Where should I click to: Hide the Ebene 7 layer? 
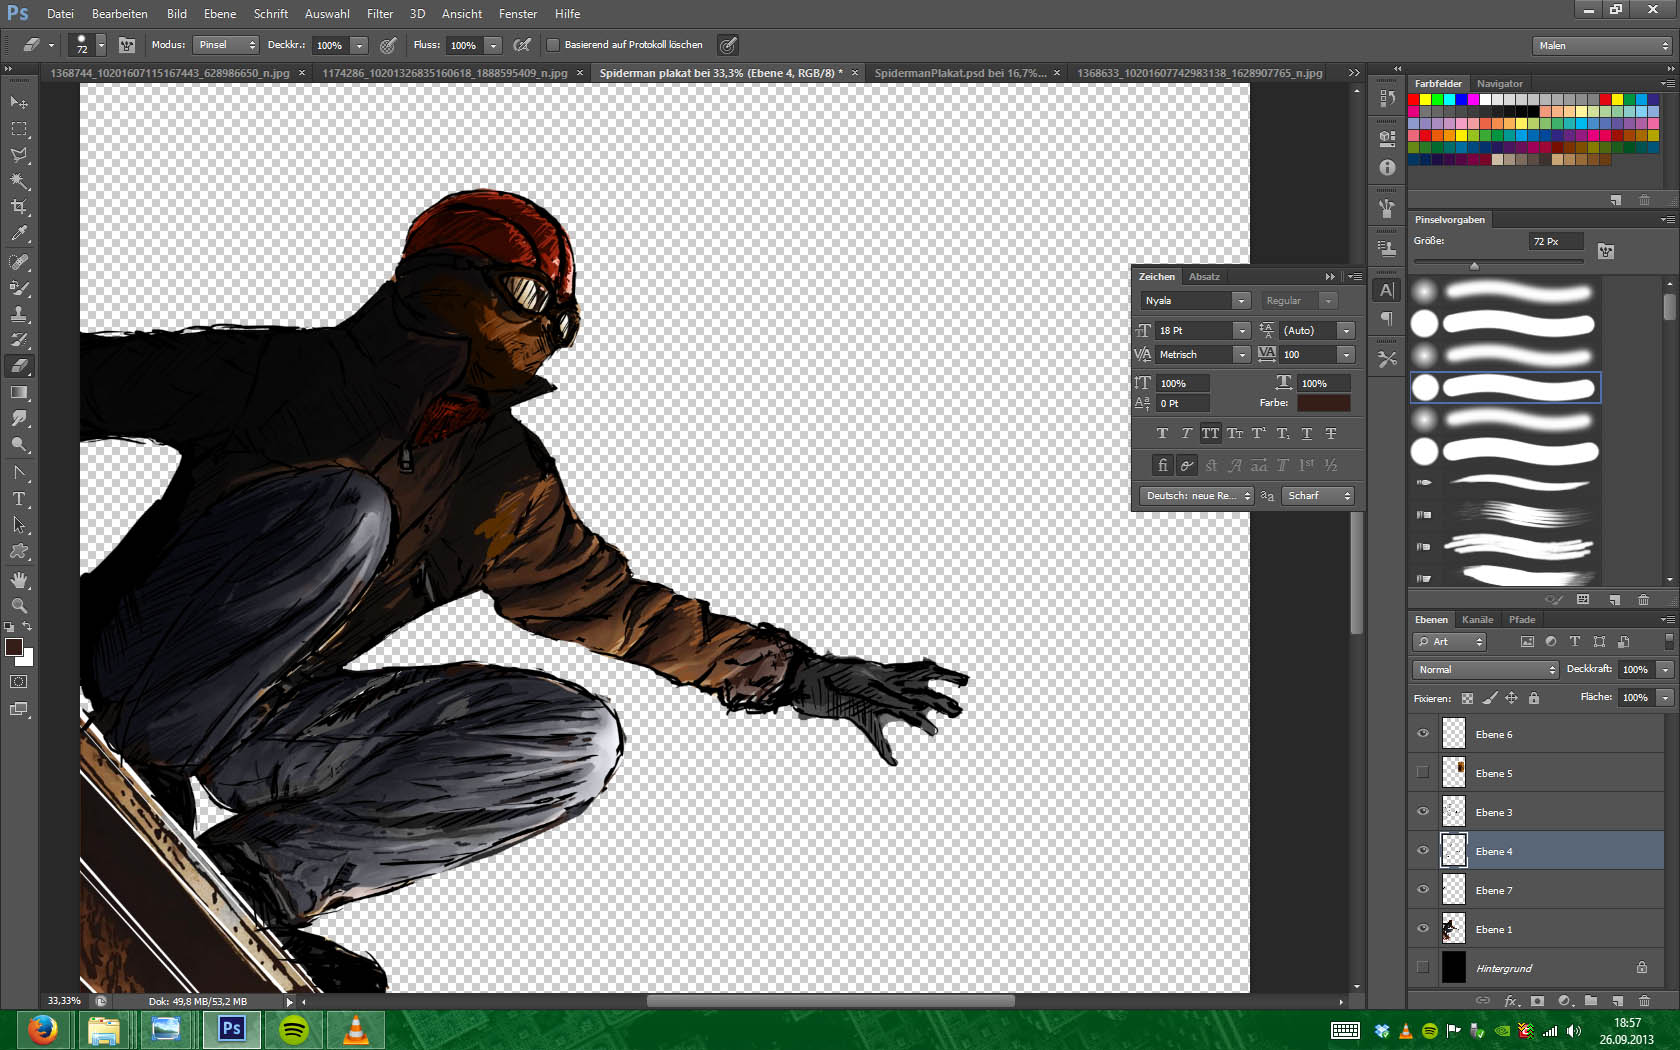[x=1423, y=890]
